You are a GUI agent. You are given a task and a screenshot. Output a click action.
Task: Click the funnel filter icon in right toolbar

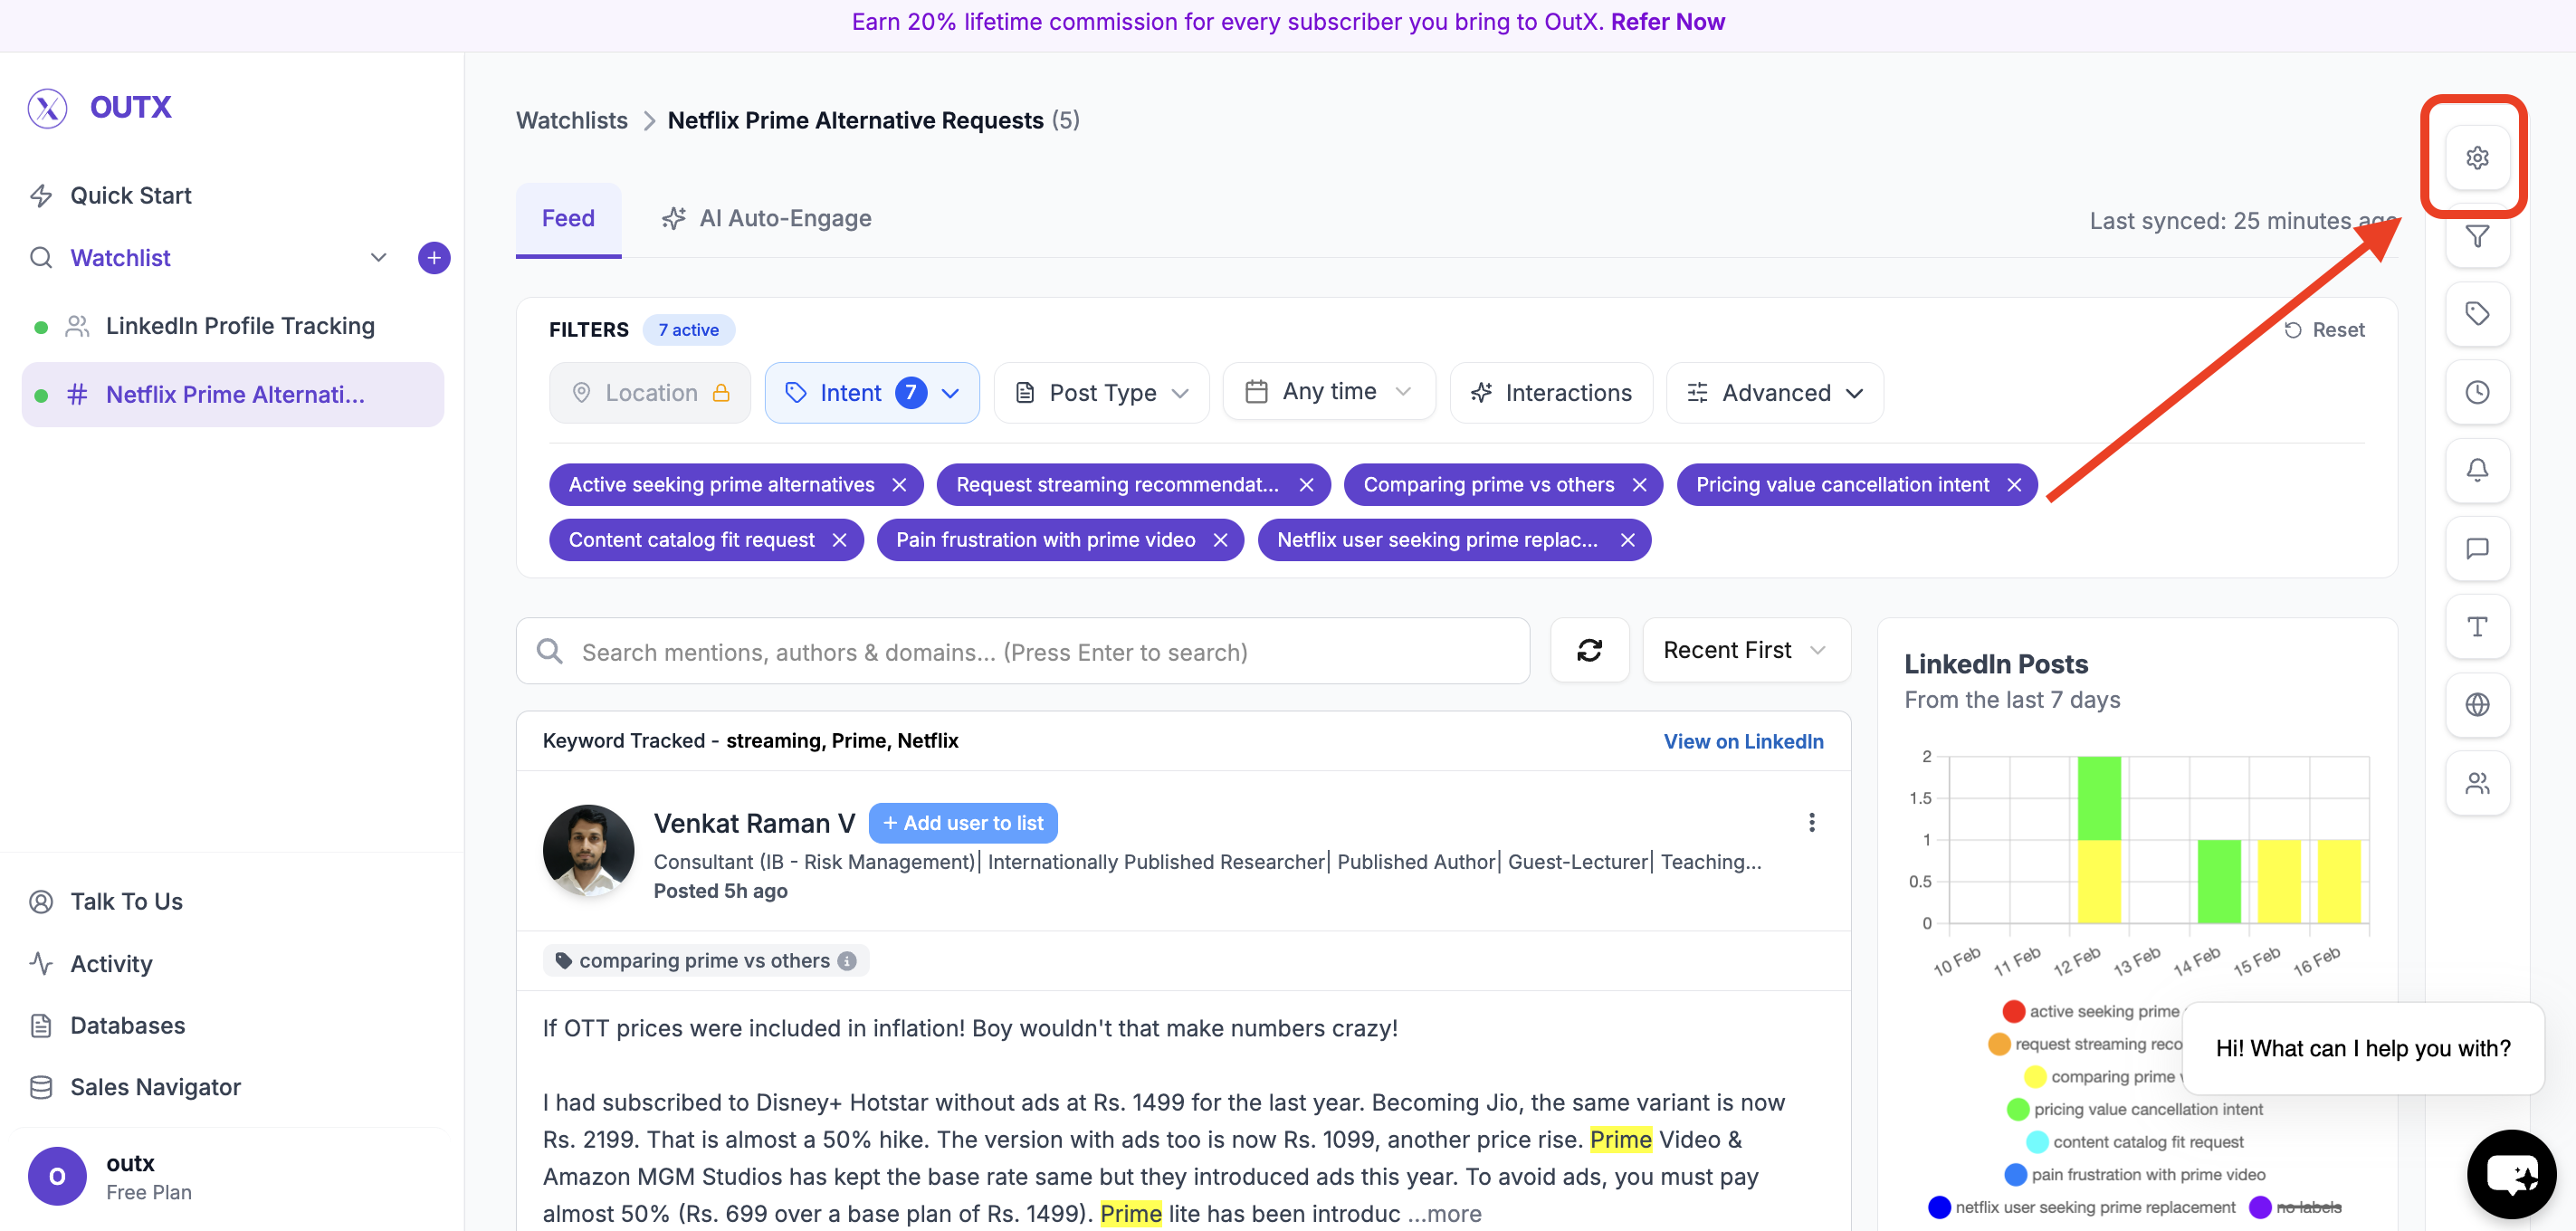point(2476,236)
